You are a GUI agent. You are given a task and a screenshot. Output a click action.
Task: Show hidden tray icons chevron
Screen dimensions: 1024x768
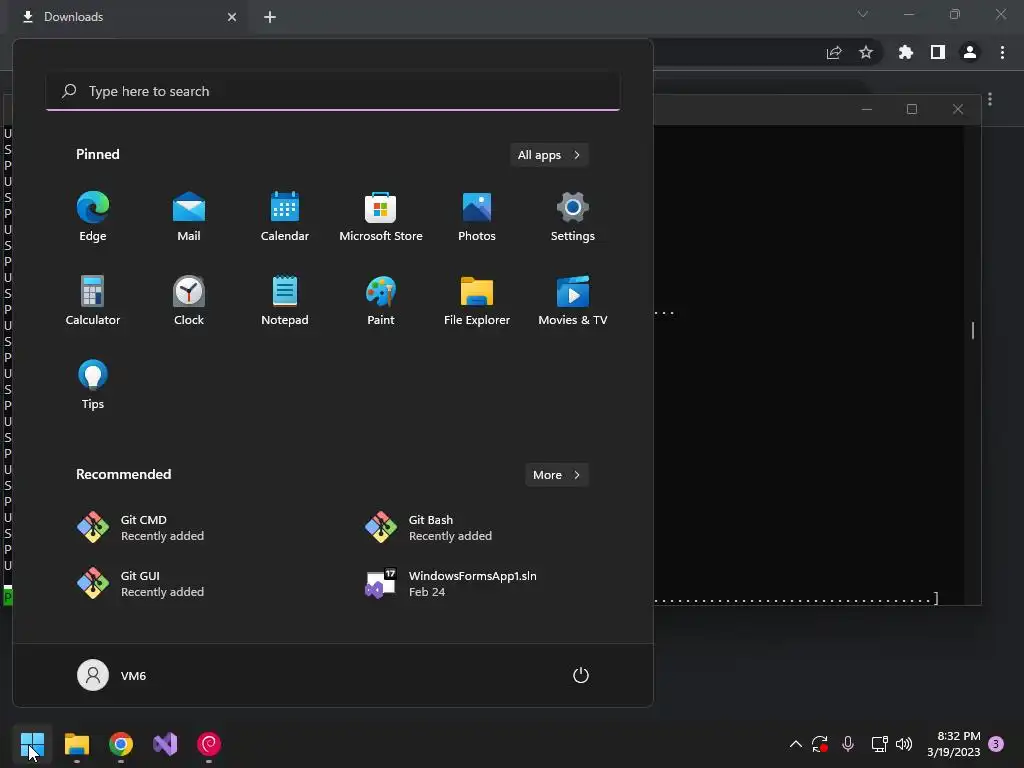[x=795, y=744]
